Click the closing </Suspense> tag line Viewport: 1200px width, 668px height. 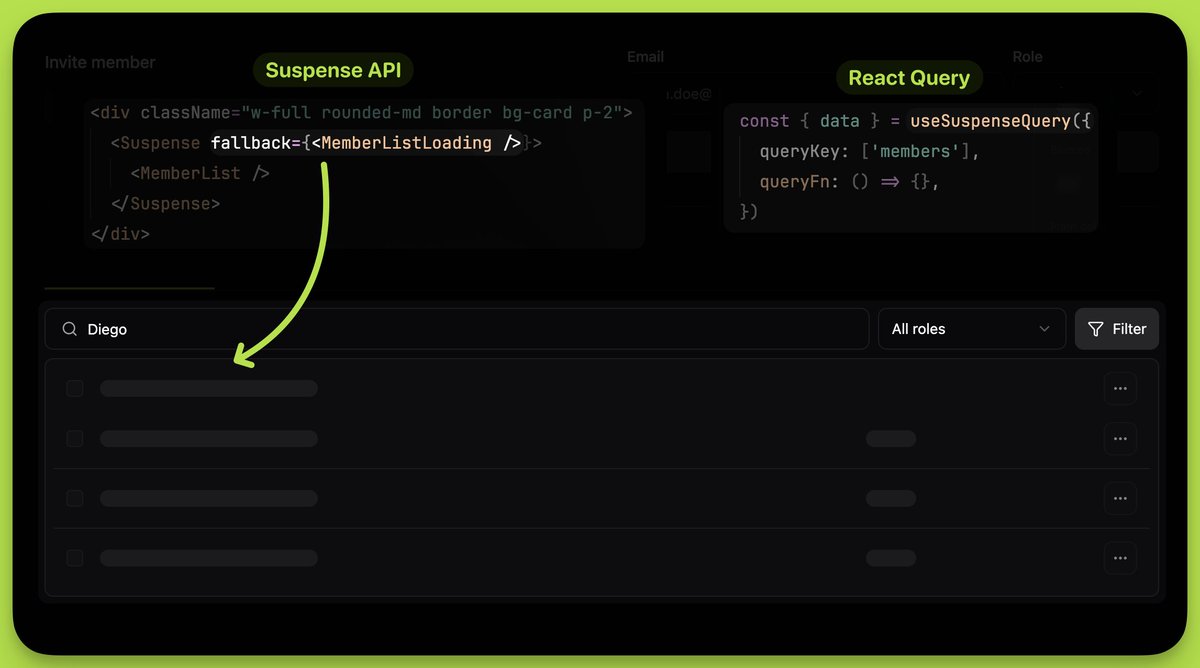[165, 203]
